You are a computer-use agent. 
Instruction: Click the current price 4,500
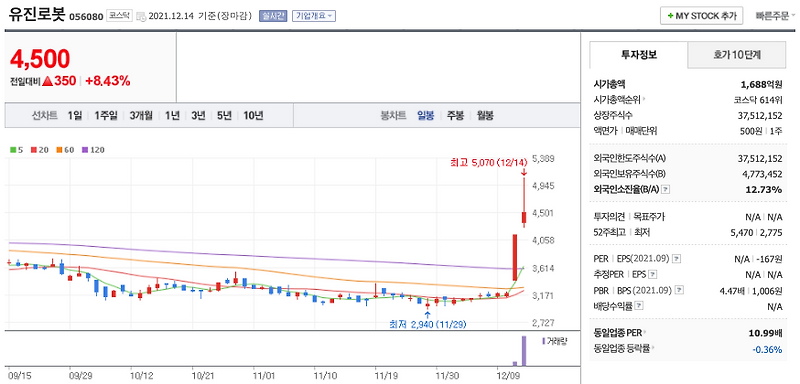point(40,60)
